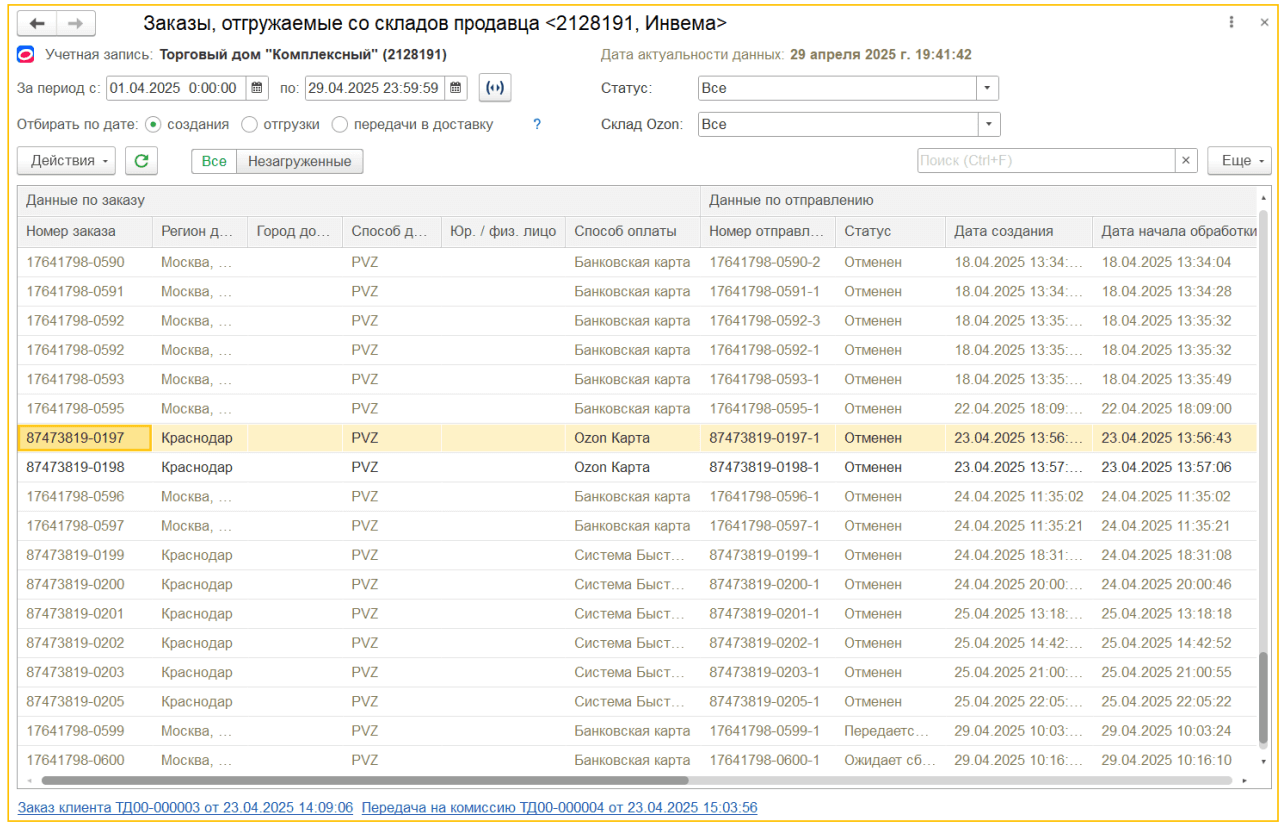Open the vertical ellipsis menu top right

[1231, 22]
